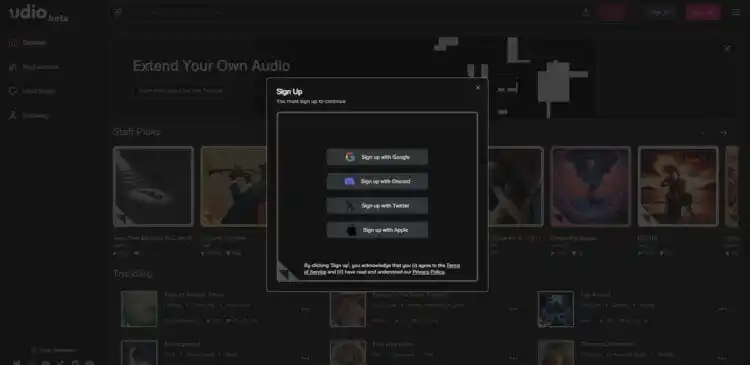This screenshot has width=750, height=365.
Task: Click Sign In in the top bar
Action: (x=660, y=12)
